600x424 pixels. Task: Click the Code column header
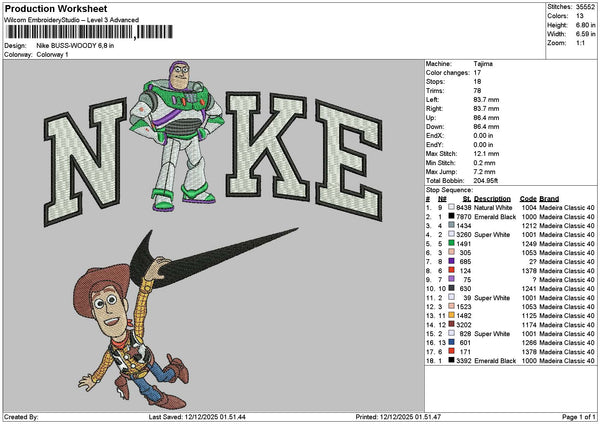(528, 199)
